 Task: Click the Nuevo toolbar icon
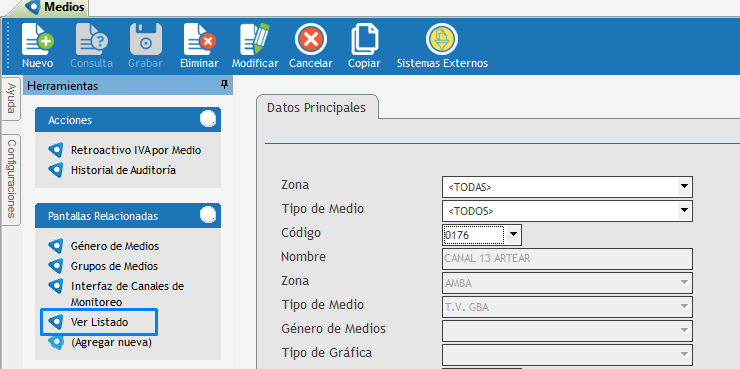pyautogui.click(x=37, y=39)
